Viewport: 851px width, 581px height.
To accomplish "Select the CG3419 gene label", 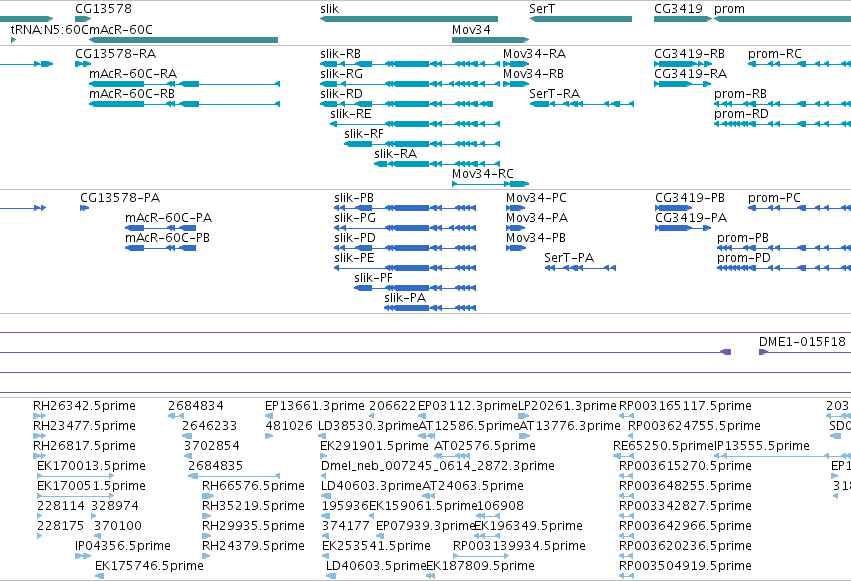I will (x=678, y=9).
